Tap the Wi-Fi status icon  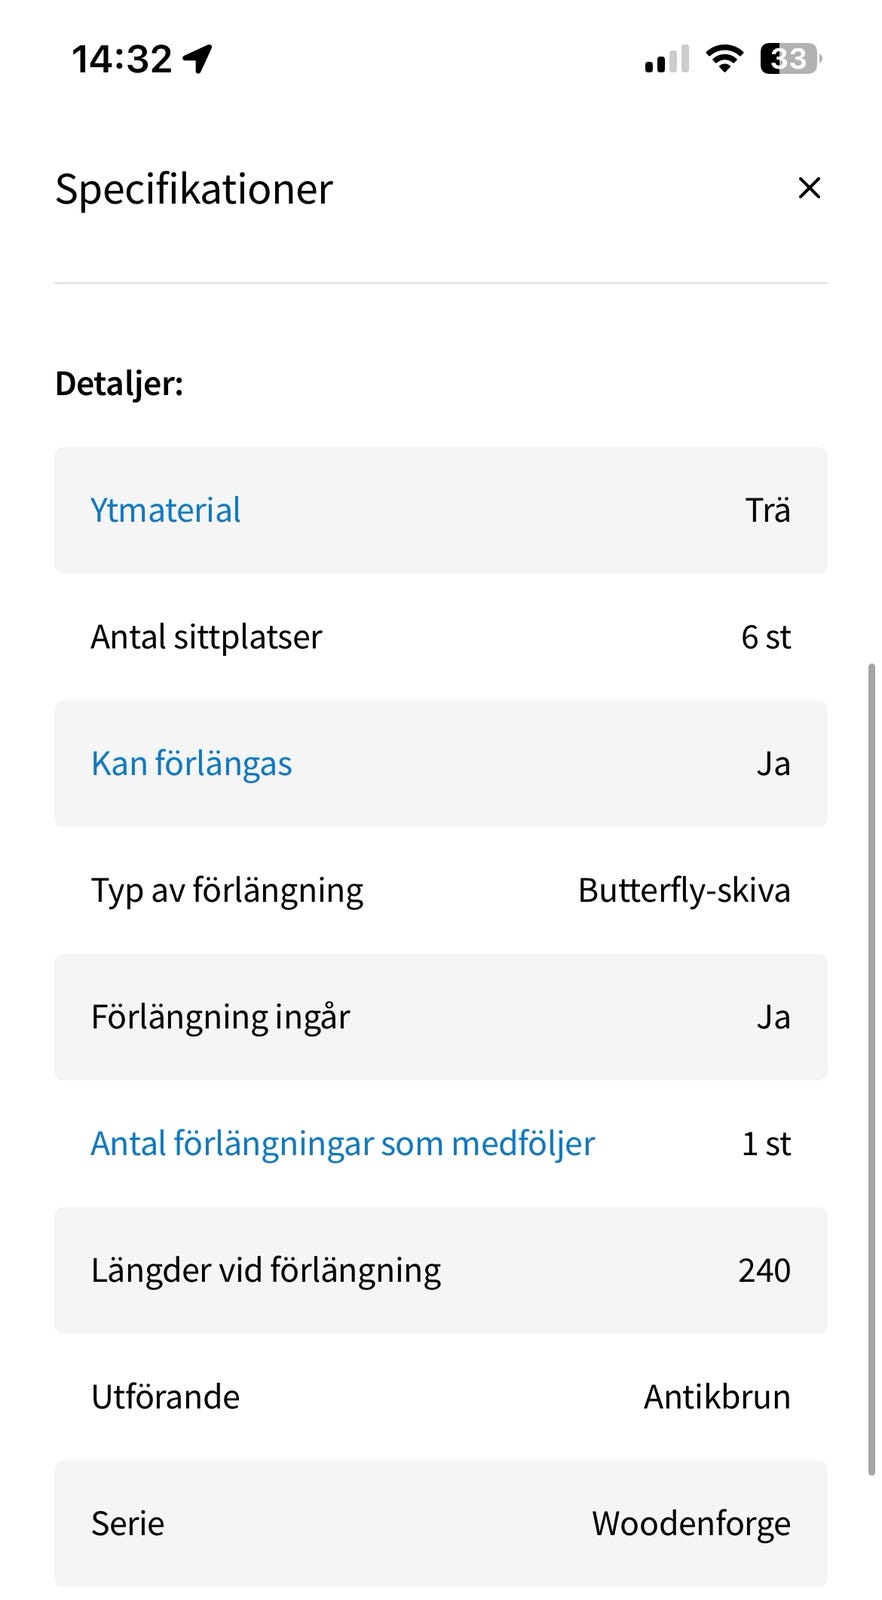click(724, 59)
